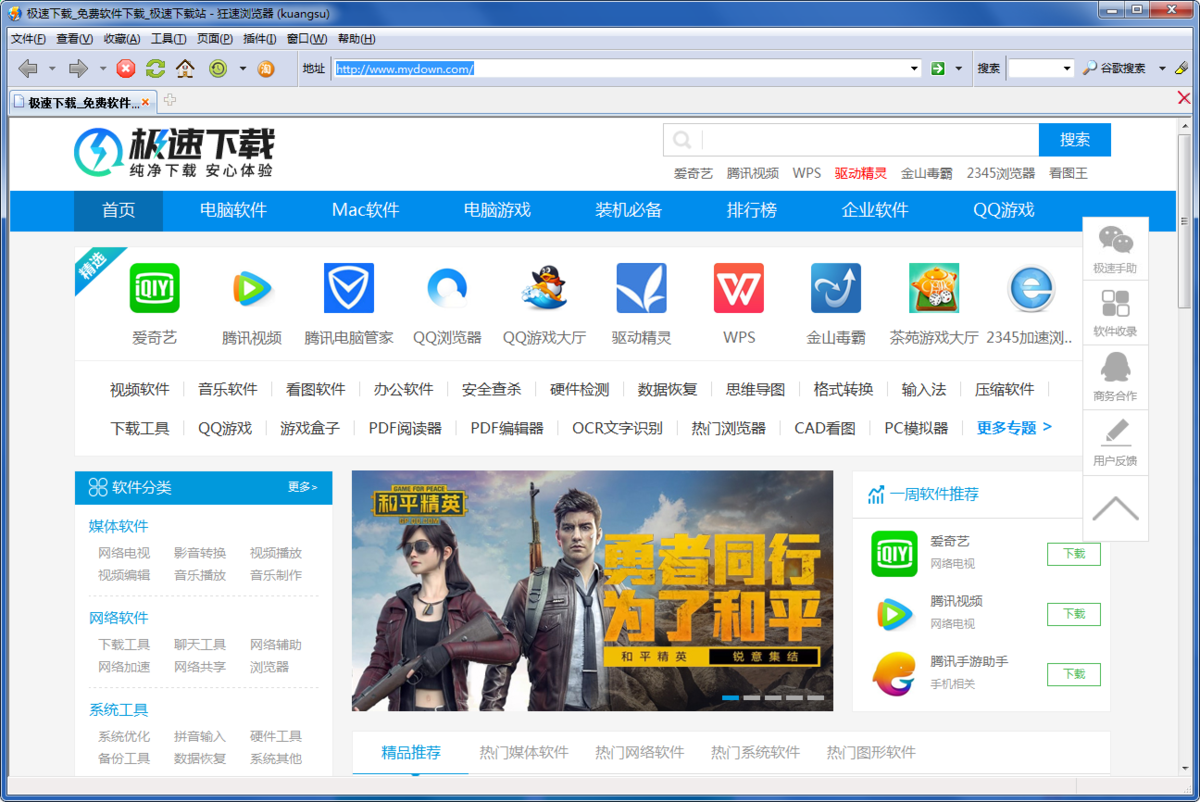The height and width of the screenshot is (802, 1200).
Task: Click the 和平精英 banner image
Action: pos(592,591)
